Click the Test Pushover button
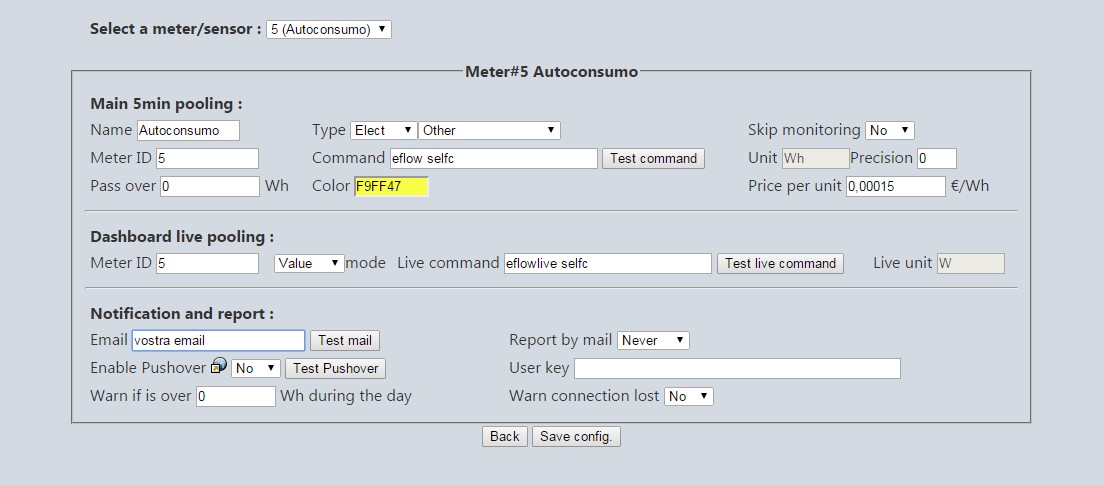Image resolution: width=1104 pixels, height=485 pixels. point(335,368)
